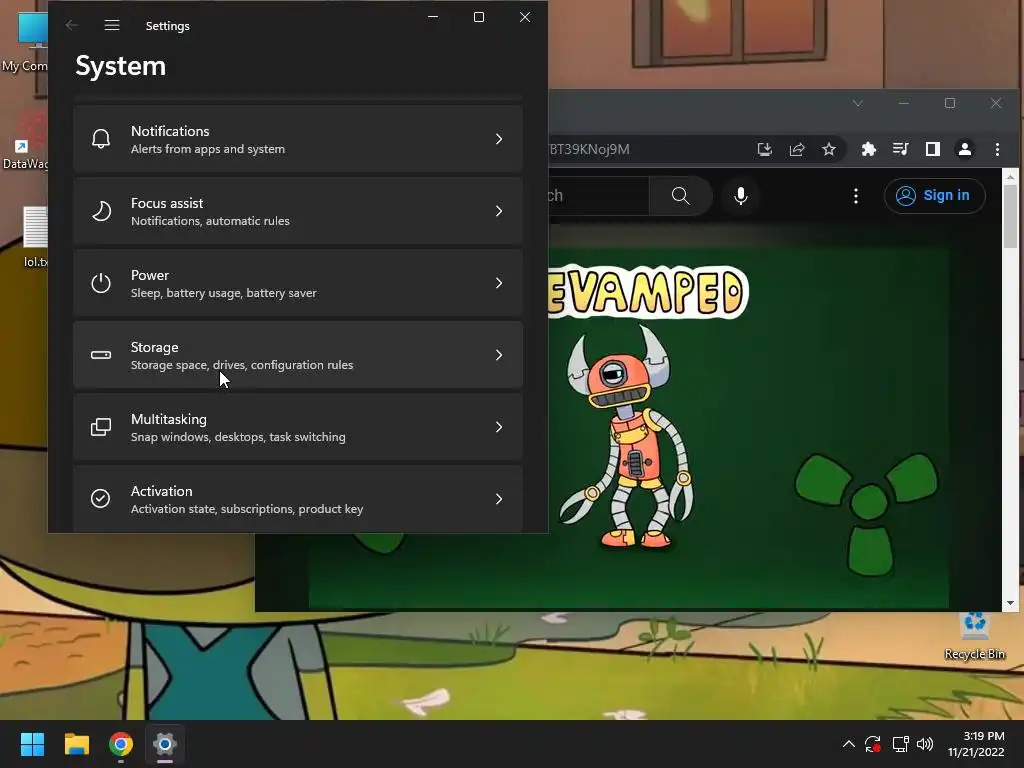Open Chrome profile avatar icon

(965, 150)
